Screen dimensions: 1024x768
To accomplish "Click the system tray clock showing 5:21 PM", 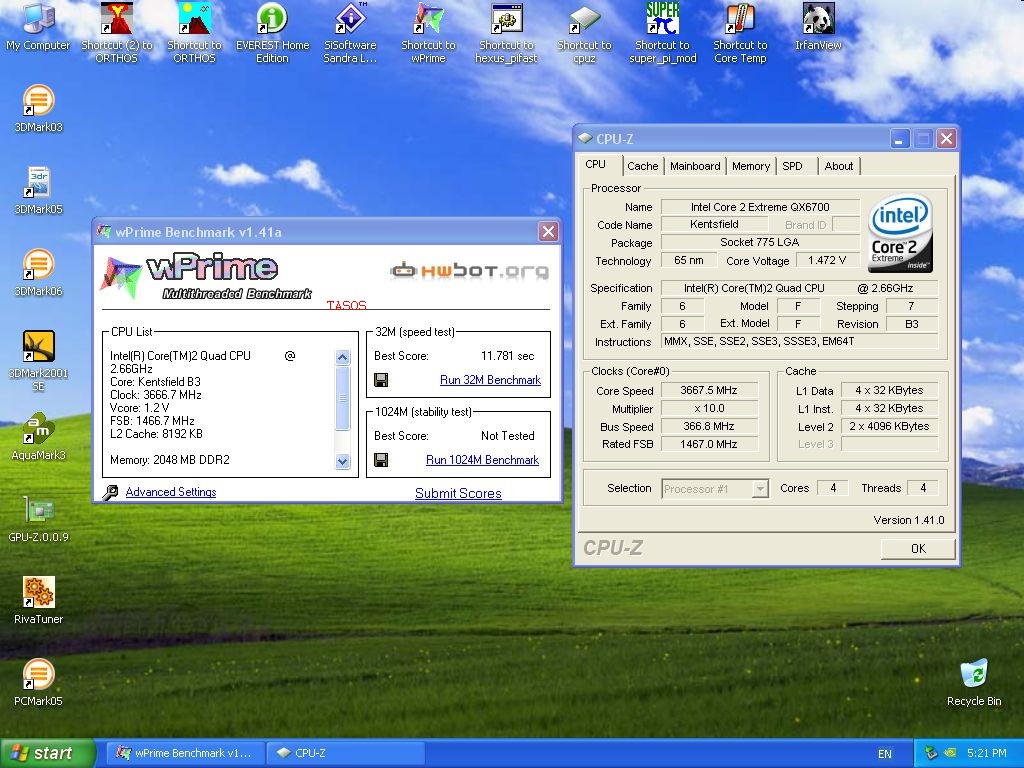I will pyautogui.click(x=987, y=753).
